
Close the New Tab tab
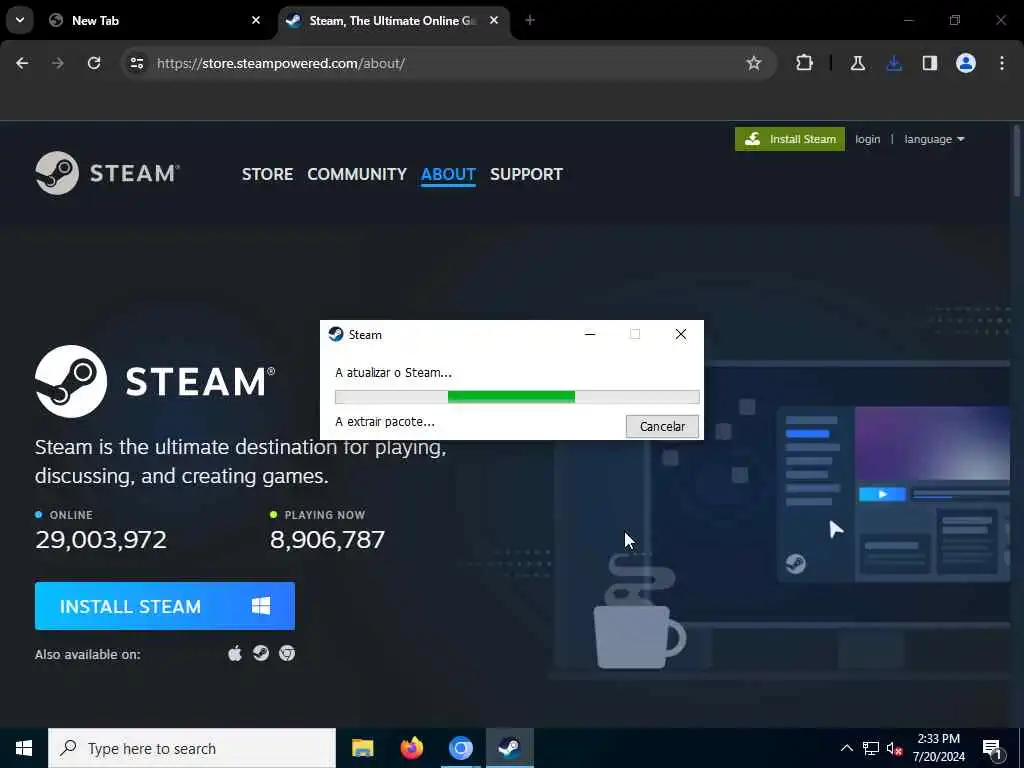click(x=256, y=20)
